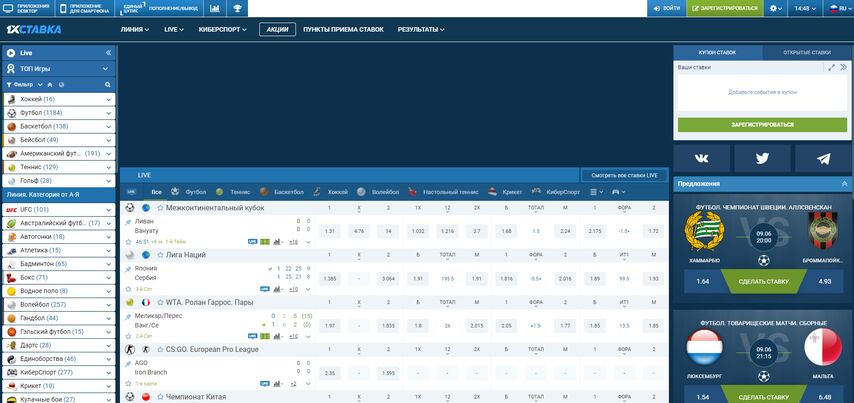Open the LIVE dropdown in the main navigation
Image resolution: width=854 pixels, height=403 pixels.
pos(174,29)
